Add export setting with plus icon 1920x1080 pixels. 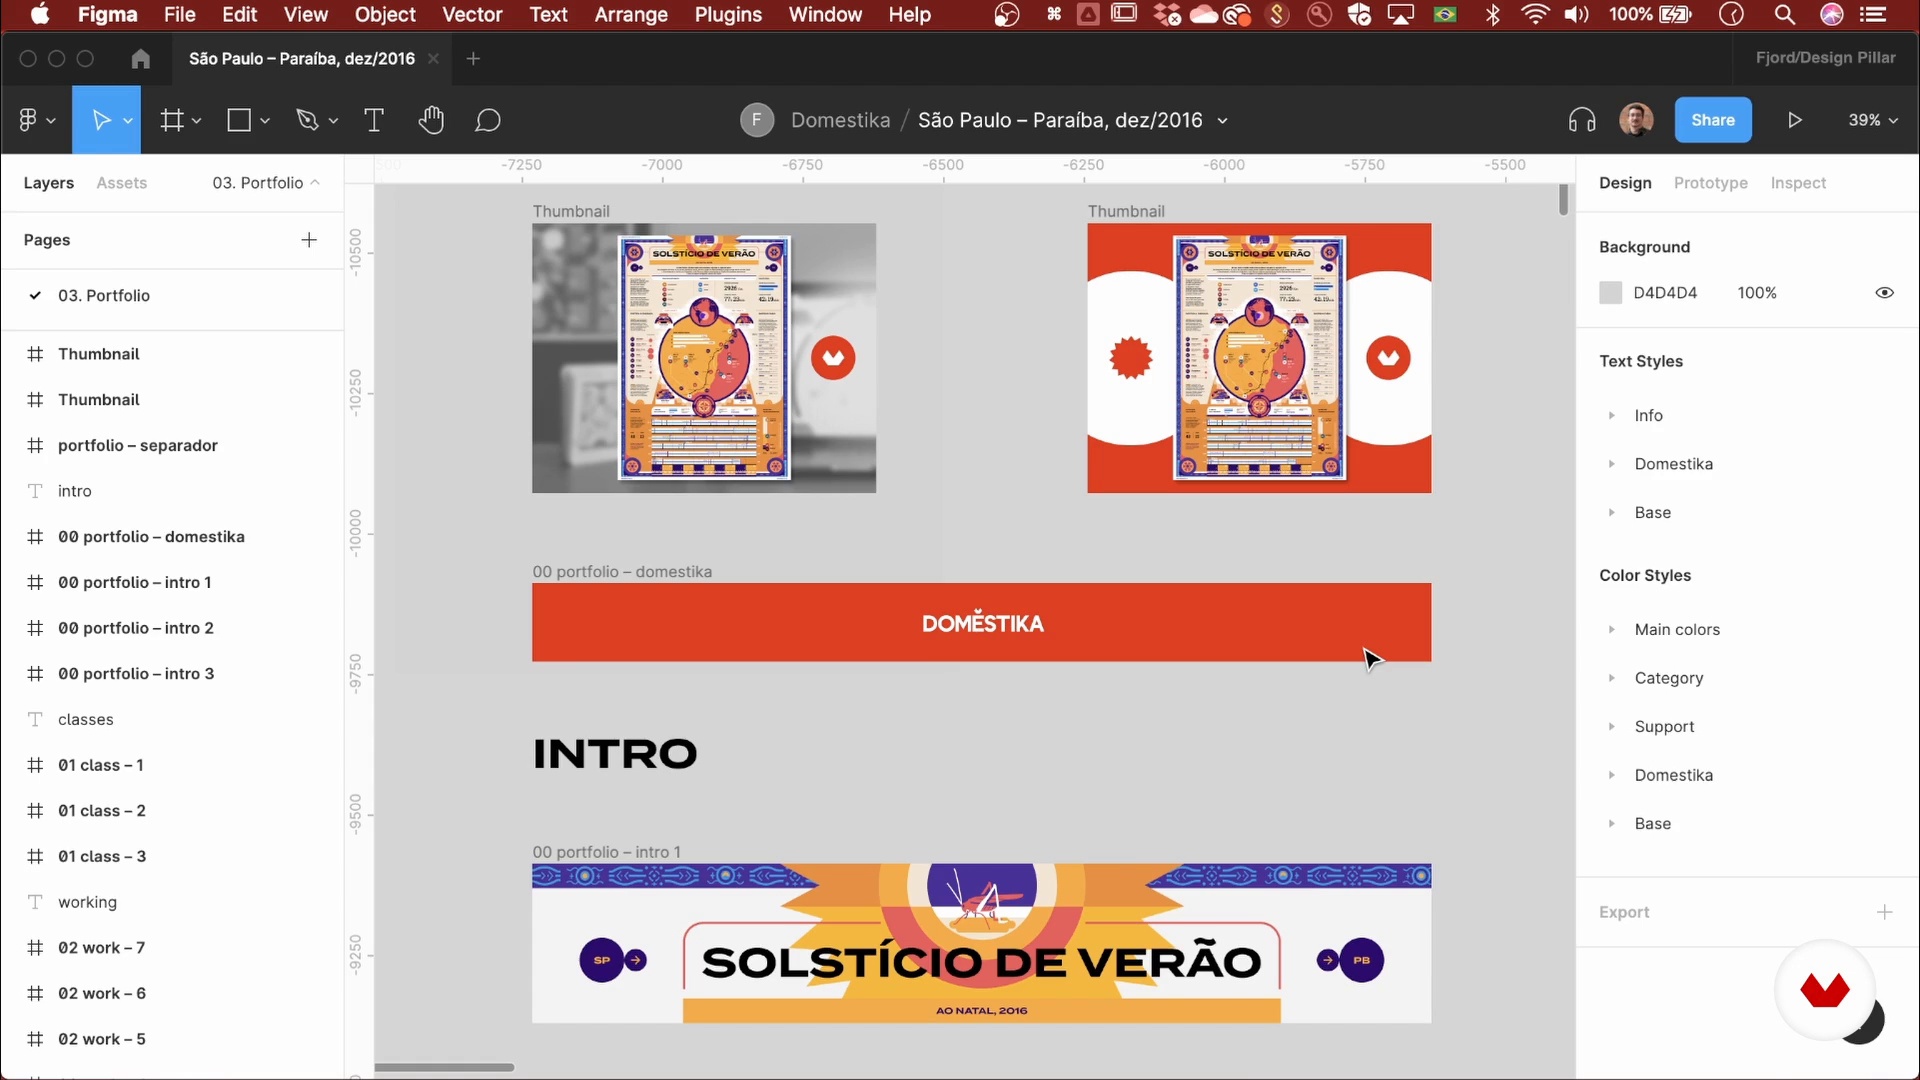pyautogui.click(x=1885, y=912)
